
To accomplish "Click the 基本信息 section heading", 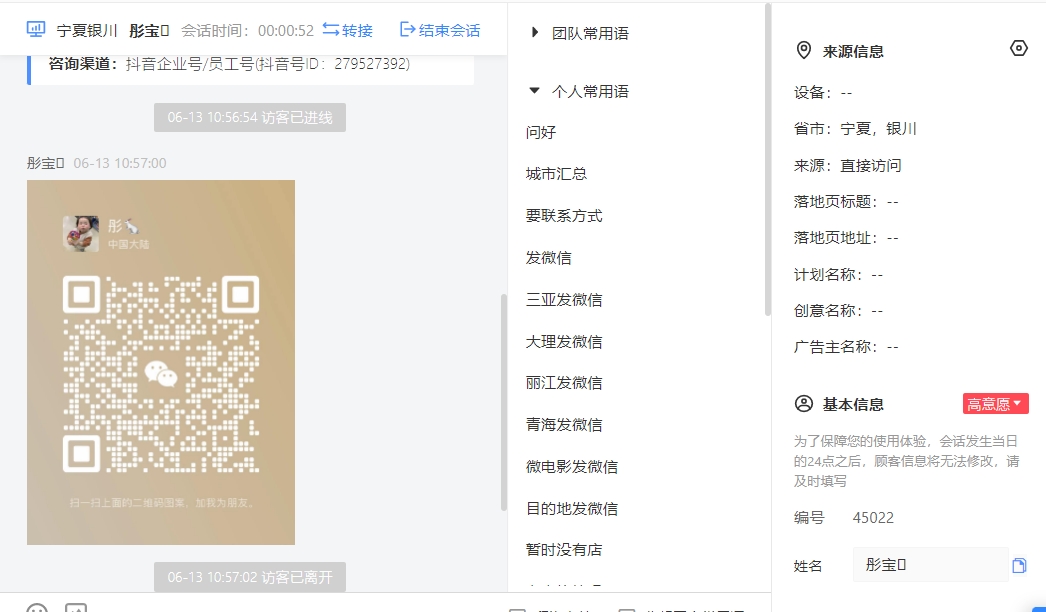I will tap(853, 404).
